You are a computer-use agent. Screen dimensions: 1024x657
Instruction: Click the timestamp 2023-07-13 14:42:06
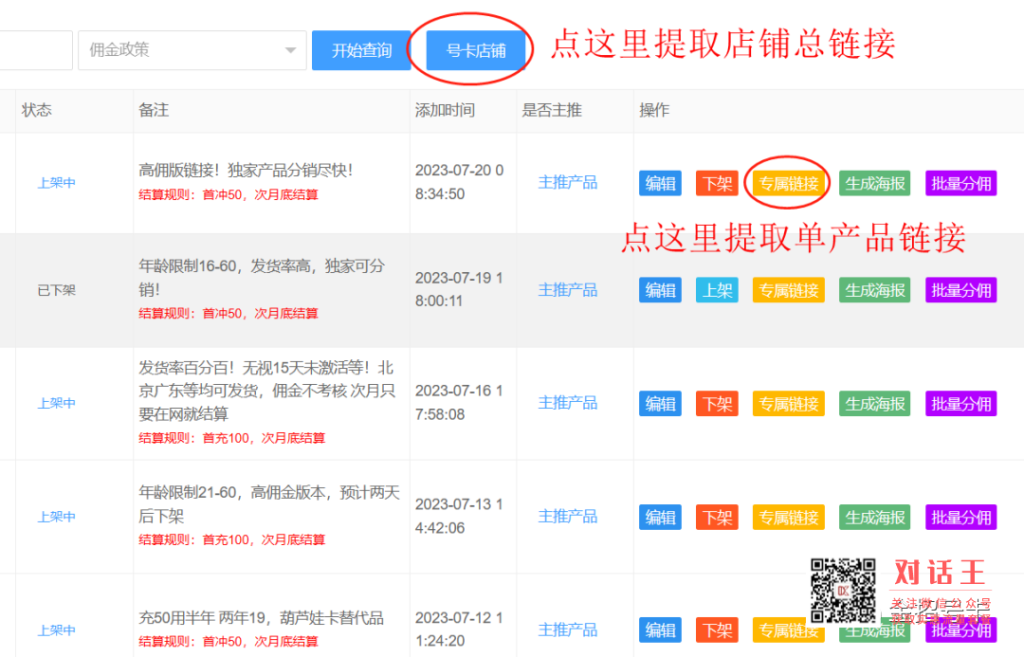pos(459,516)
